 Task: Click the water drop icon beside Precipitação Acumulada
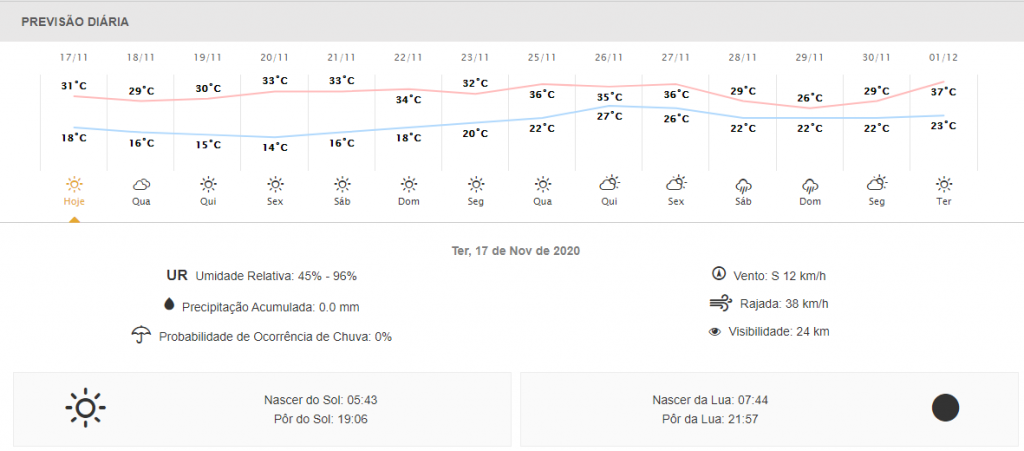point(170,304)
